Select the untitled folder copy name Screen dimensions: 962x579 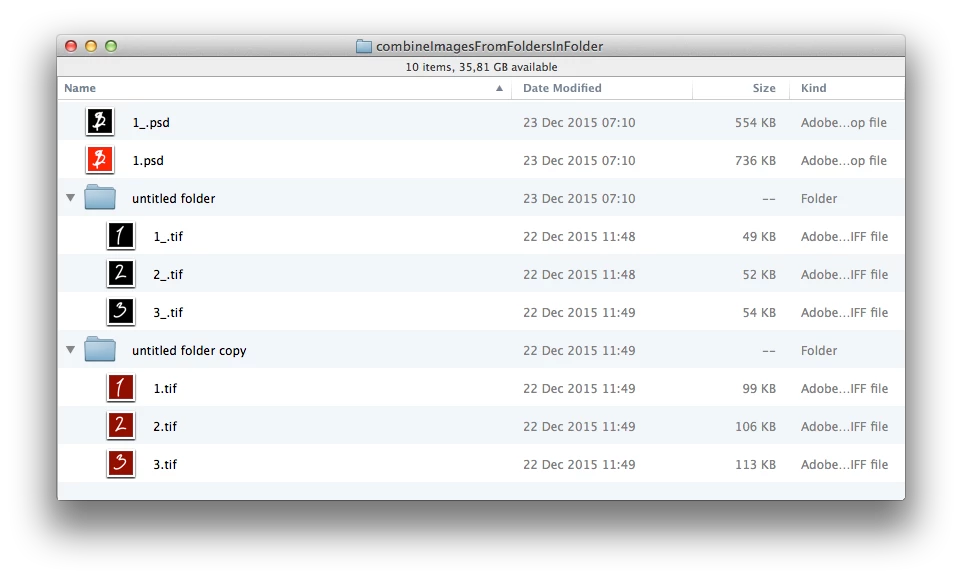click(189, 350)
